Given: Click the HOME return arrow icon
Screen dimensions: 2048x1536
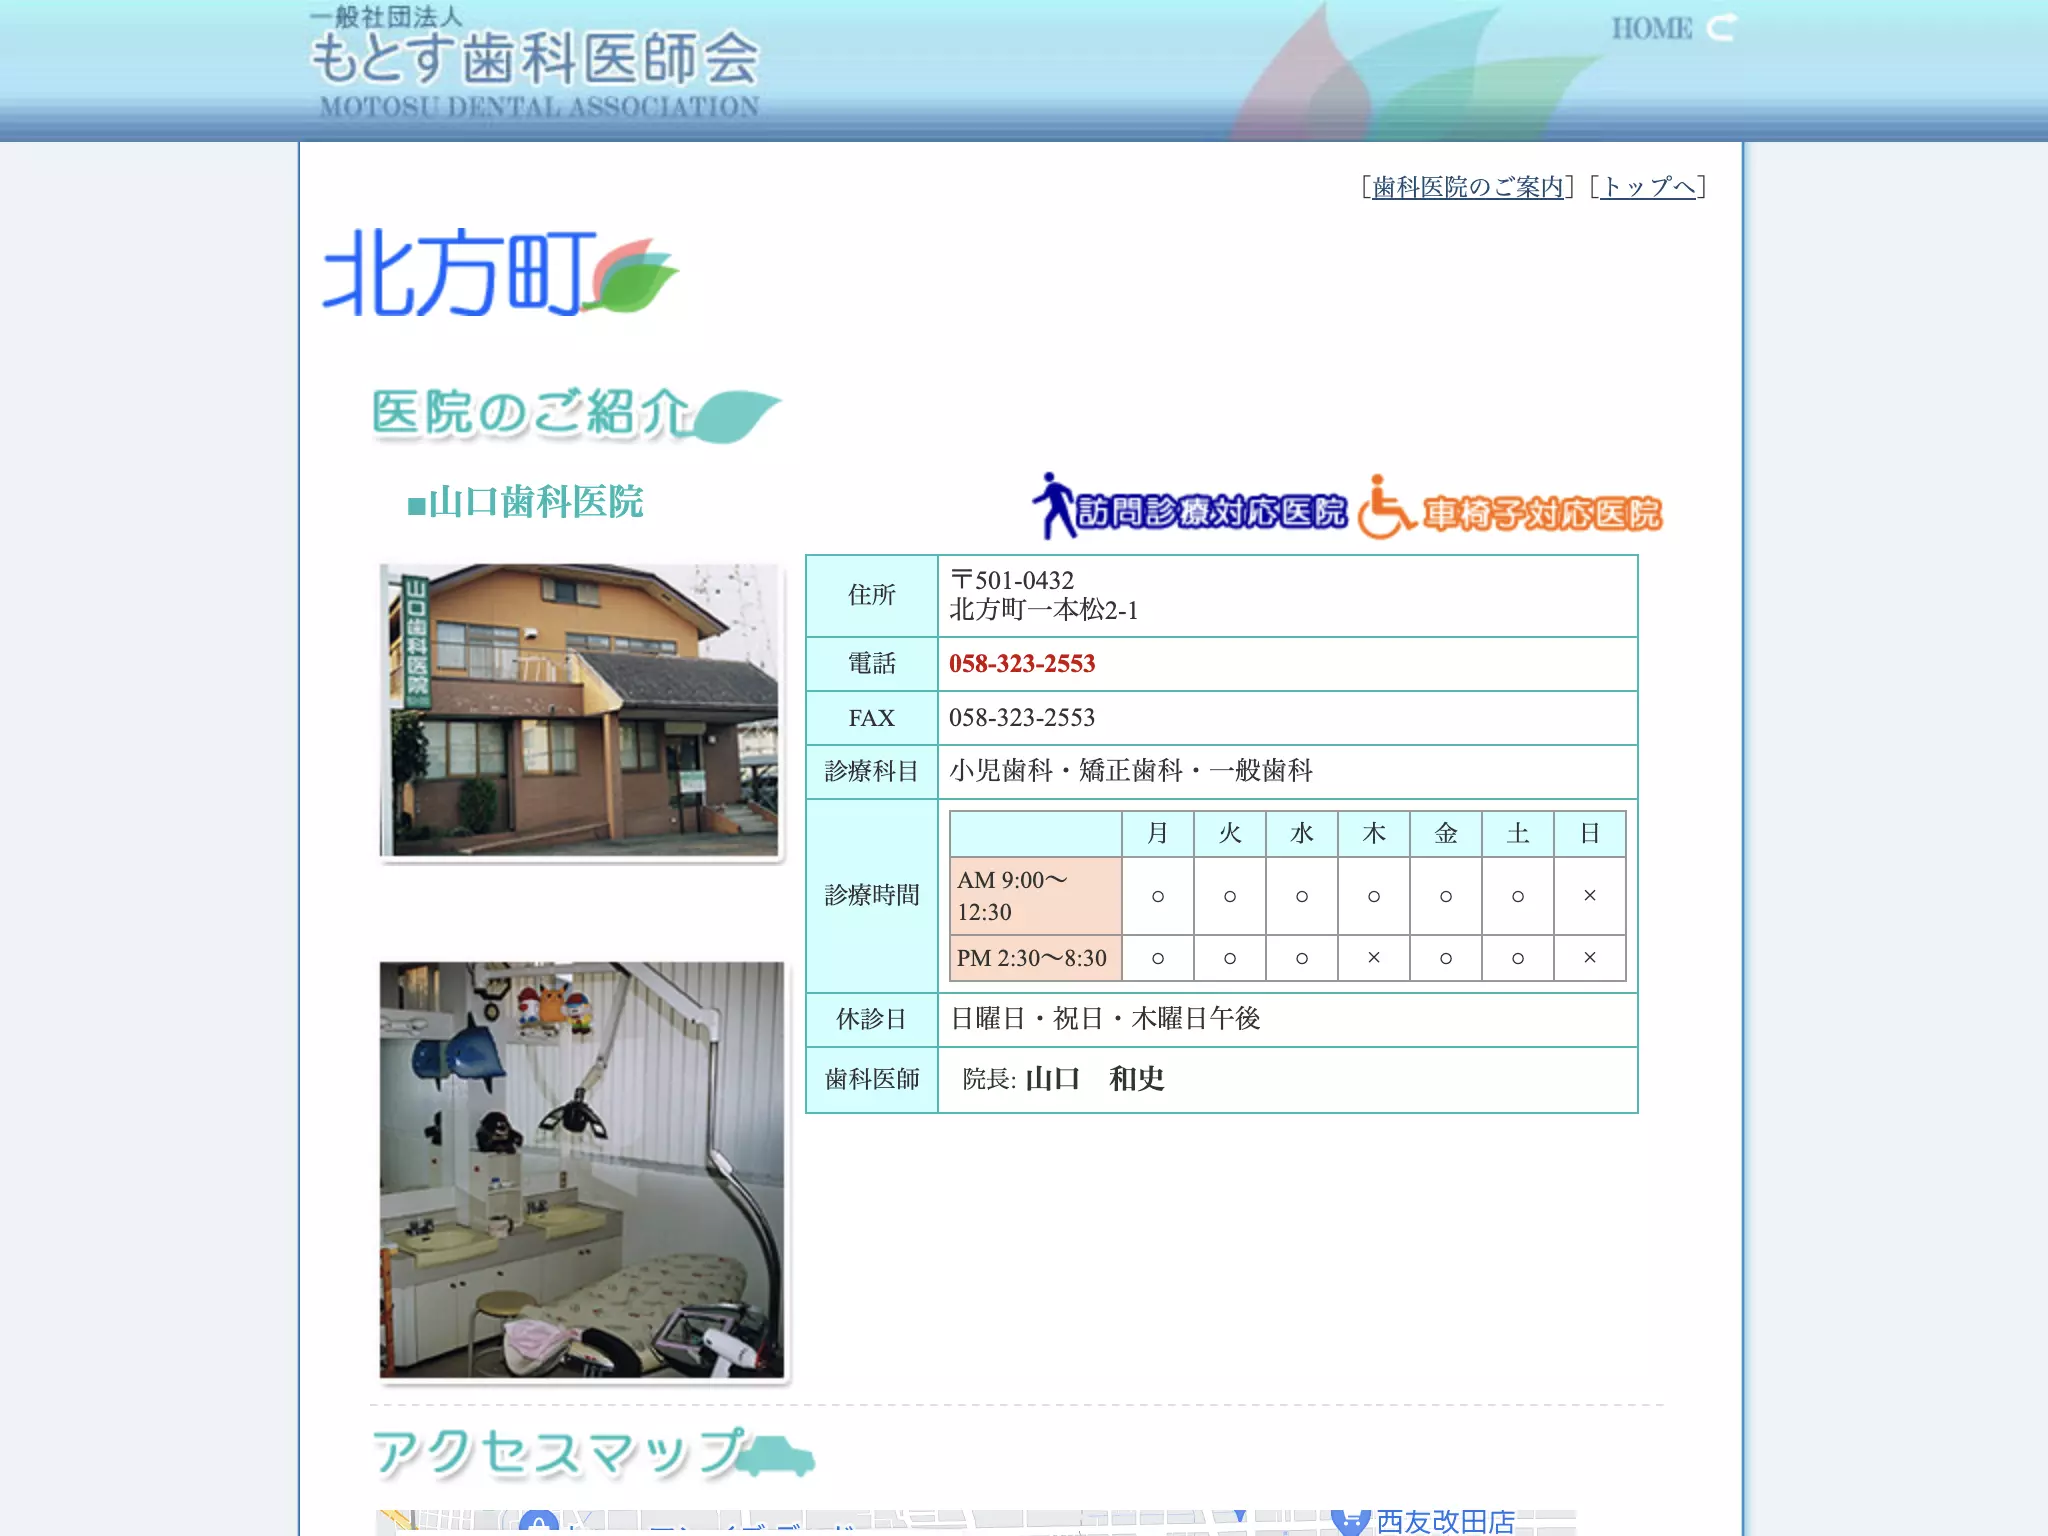Looking at the screenshot, I should (1721, 28).
